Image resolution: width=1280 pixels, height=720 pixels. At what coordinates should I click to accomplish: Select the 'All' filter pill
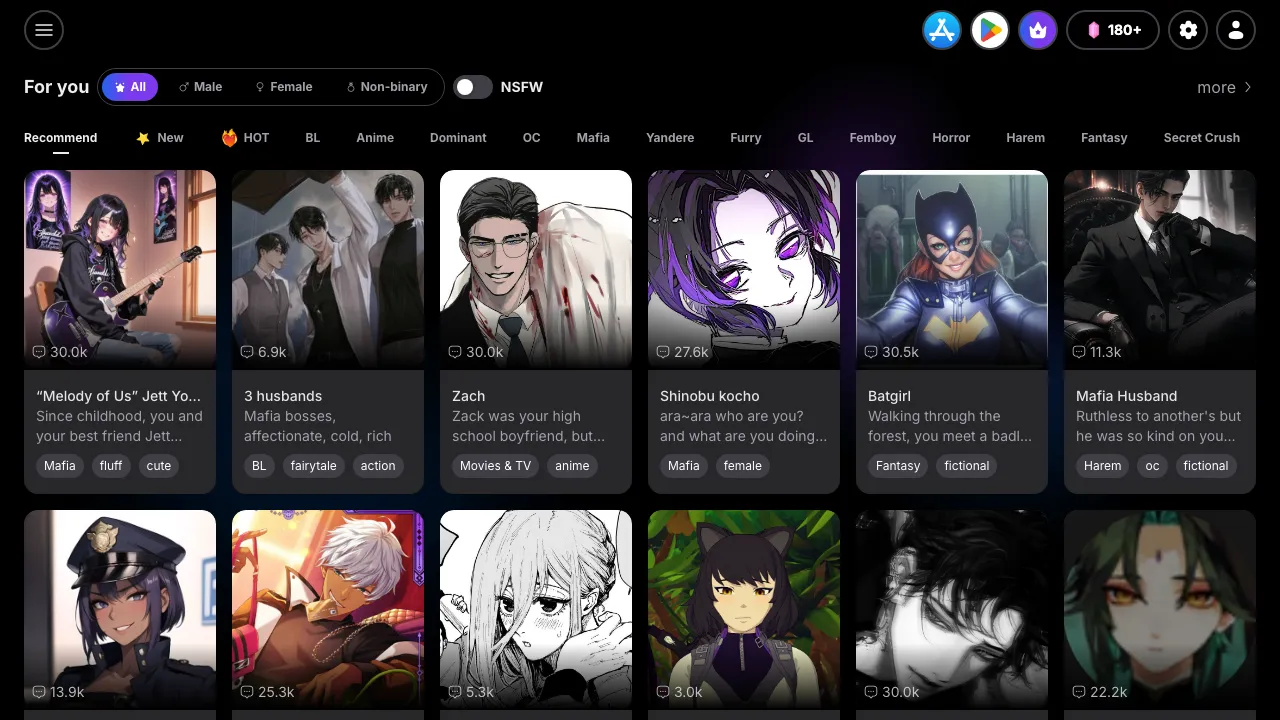click(x=129, y=87)
